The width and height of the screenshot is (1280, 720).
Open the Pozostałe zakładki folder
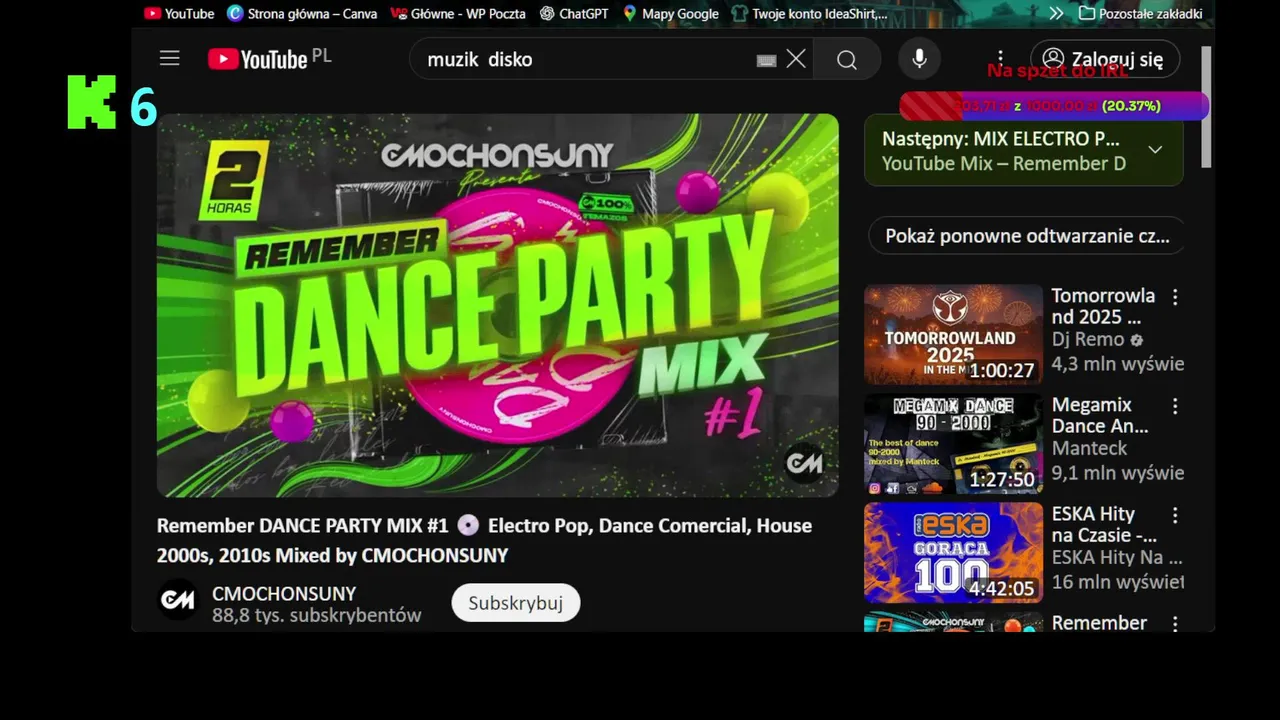pos(1140,13)
